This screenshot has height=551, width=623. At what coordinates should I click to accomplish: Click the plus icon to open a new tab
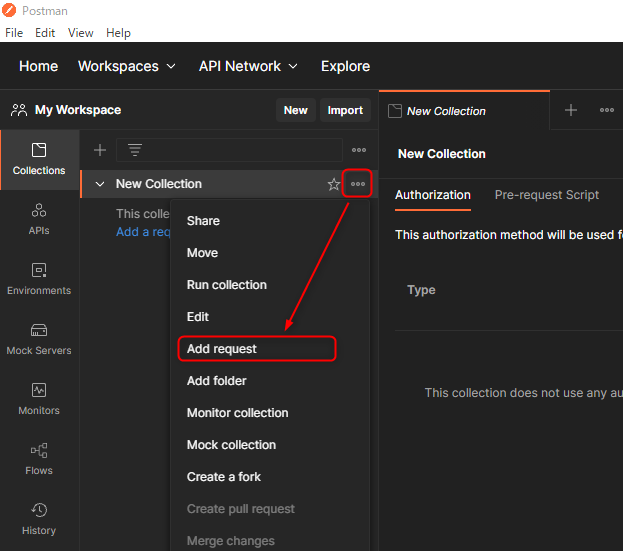[x=571, y=110]
